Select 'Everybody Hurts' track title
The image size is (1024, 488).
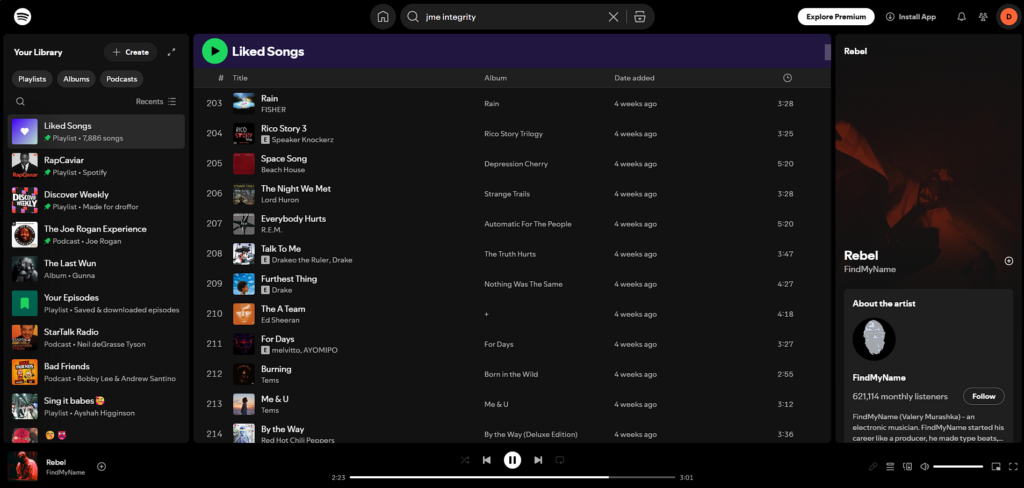[293, 218]
